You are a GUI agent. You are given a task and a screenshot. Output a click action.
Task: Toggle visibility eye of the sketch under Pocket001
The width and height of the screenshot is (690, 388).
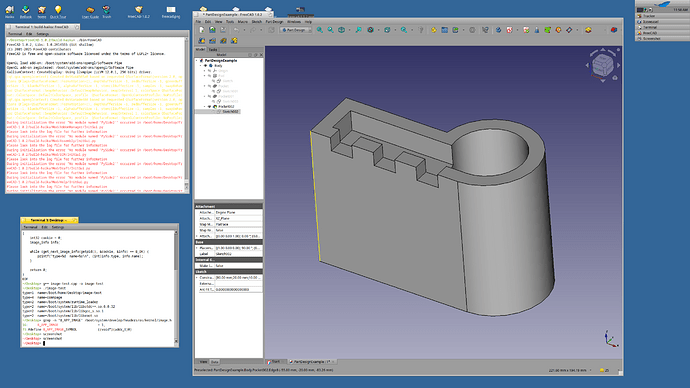pyautogui.click(x=214, y=101)
